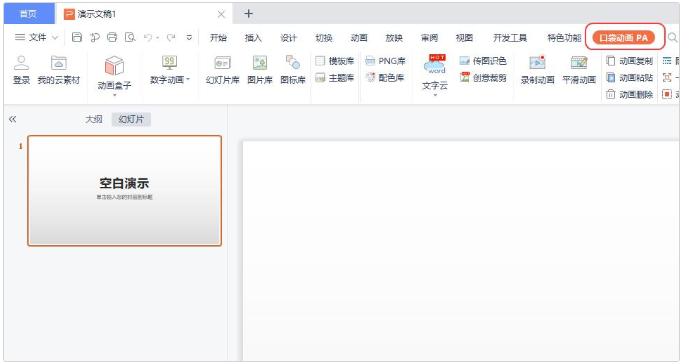Switch to the 开发工具 ribbon tab
Screen dimensions: 689x364
(510, 38)
